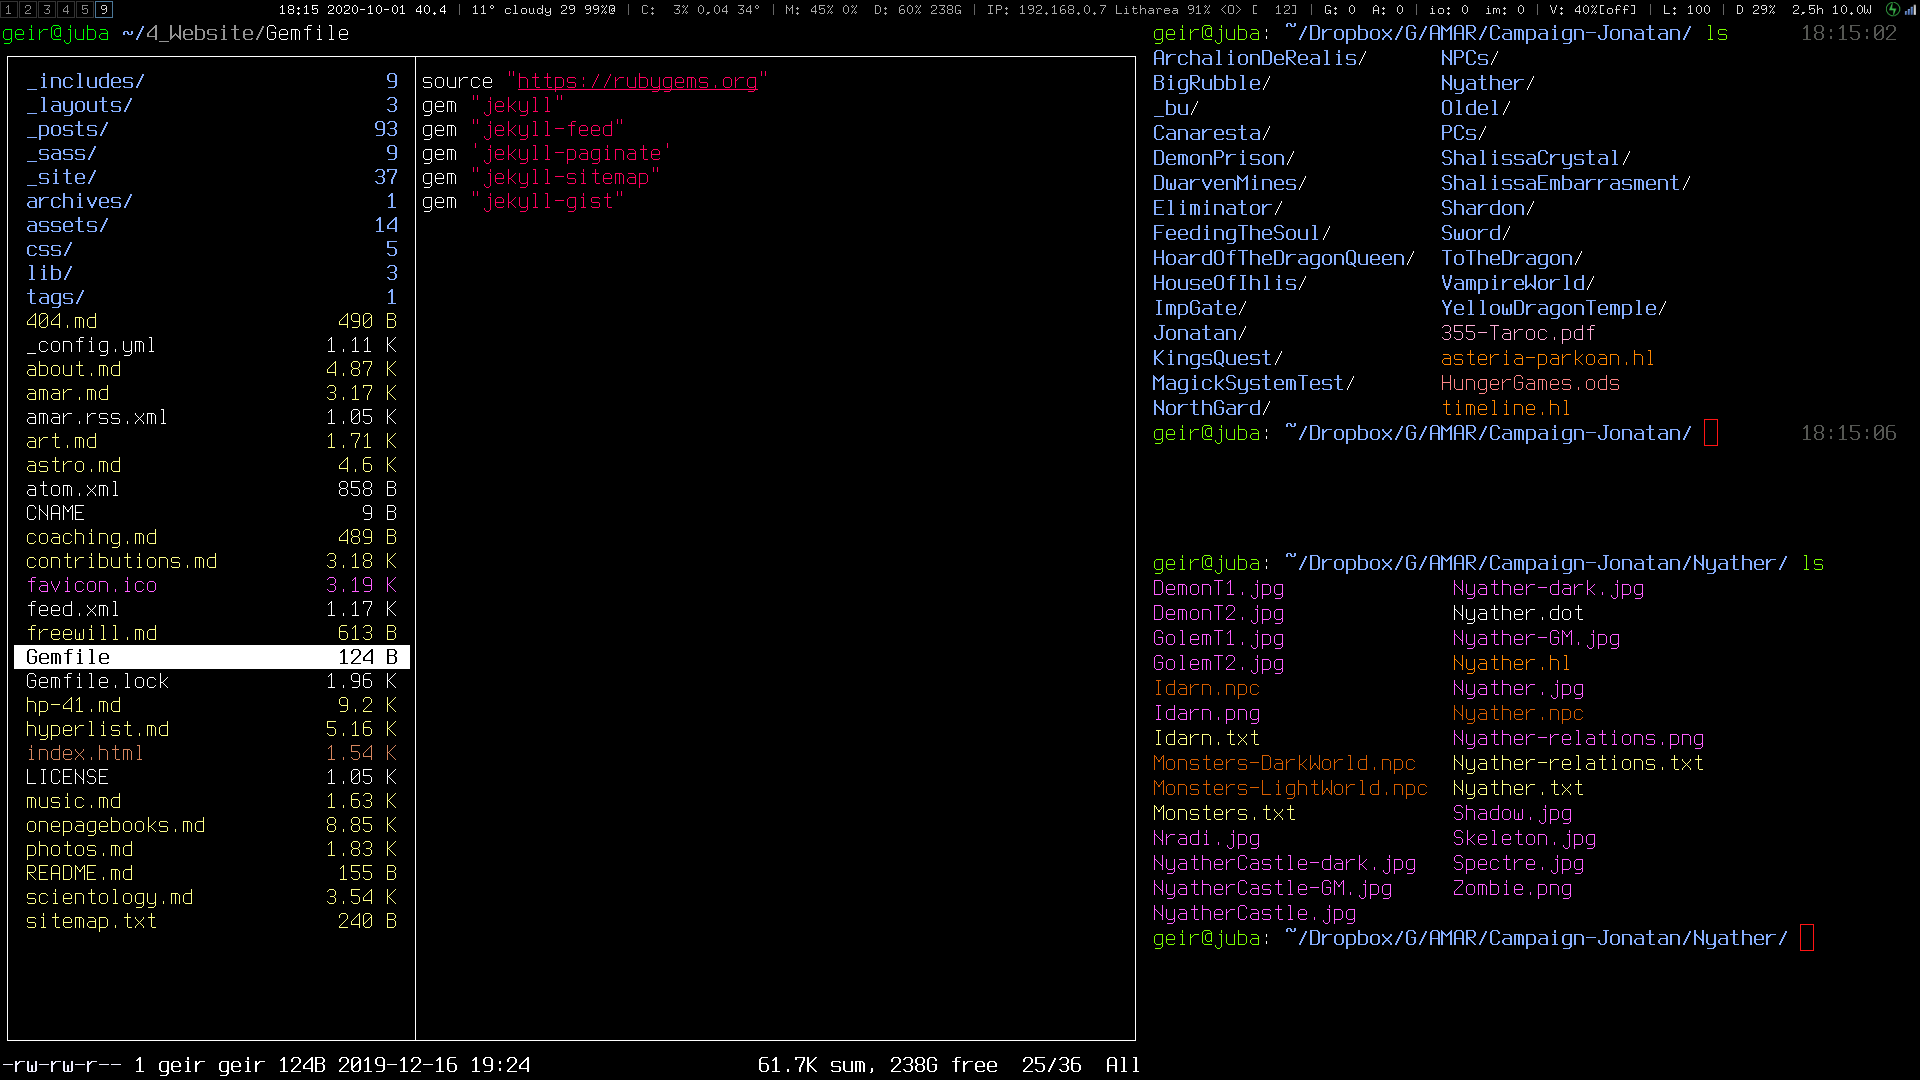Click the lower terminal prompt cursor
Screen dimensions: 1920x1080
coord(1807,938)
